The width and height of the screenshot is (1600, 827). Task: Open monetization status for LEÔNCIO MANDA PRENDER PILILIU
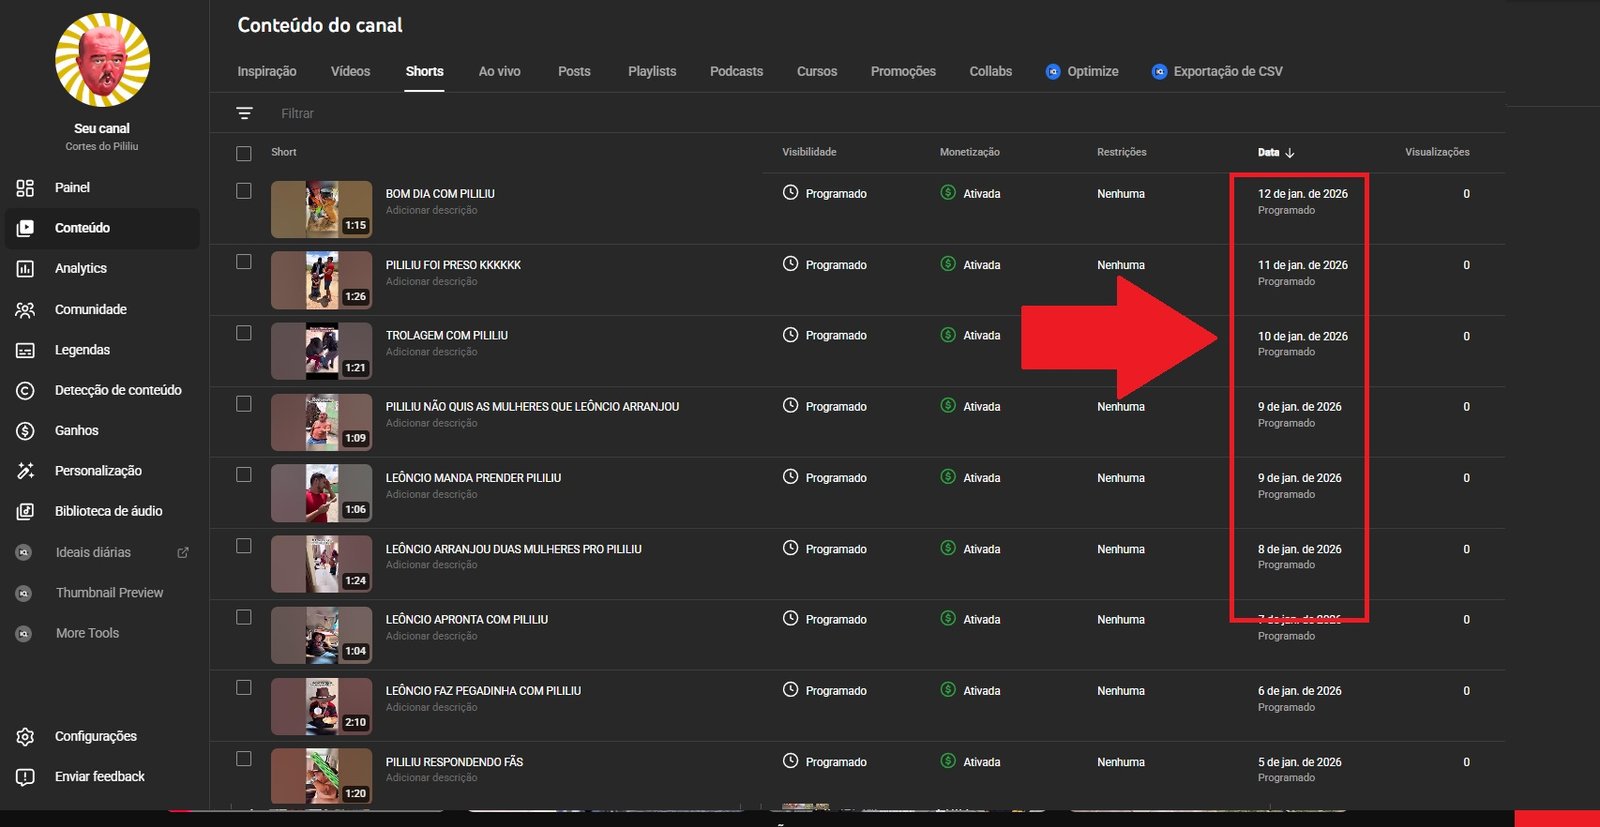tap(970, 478)
